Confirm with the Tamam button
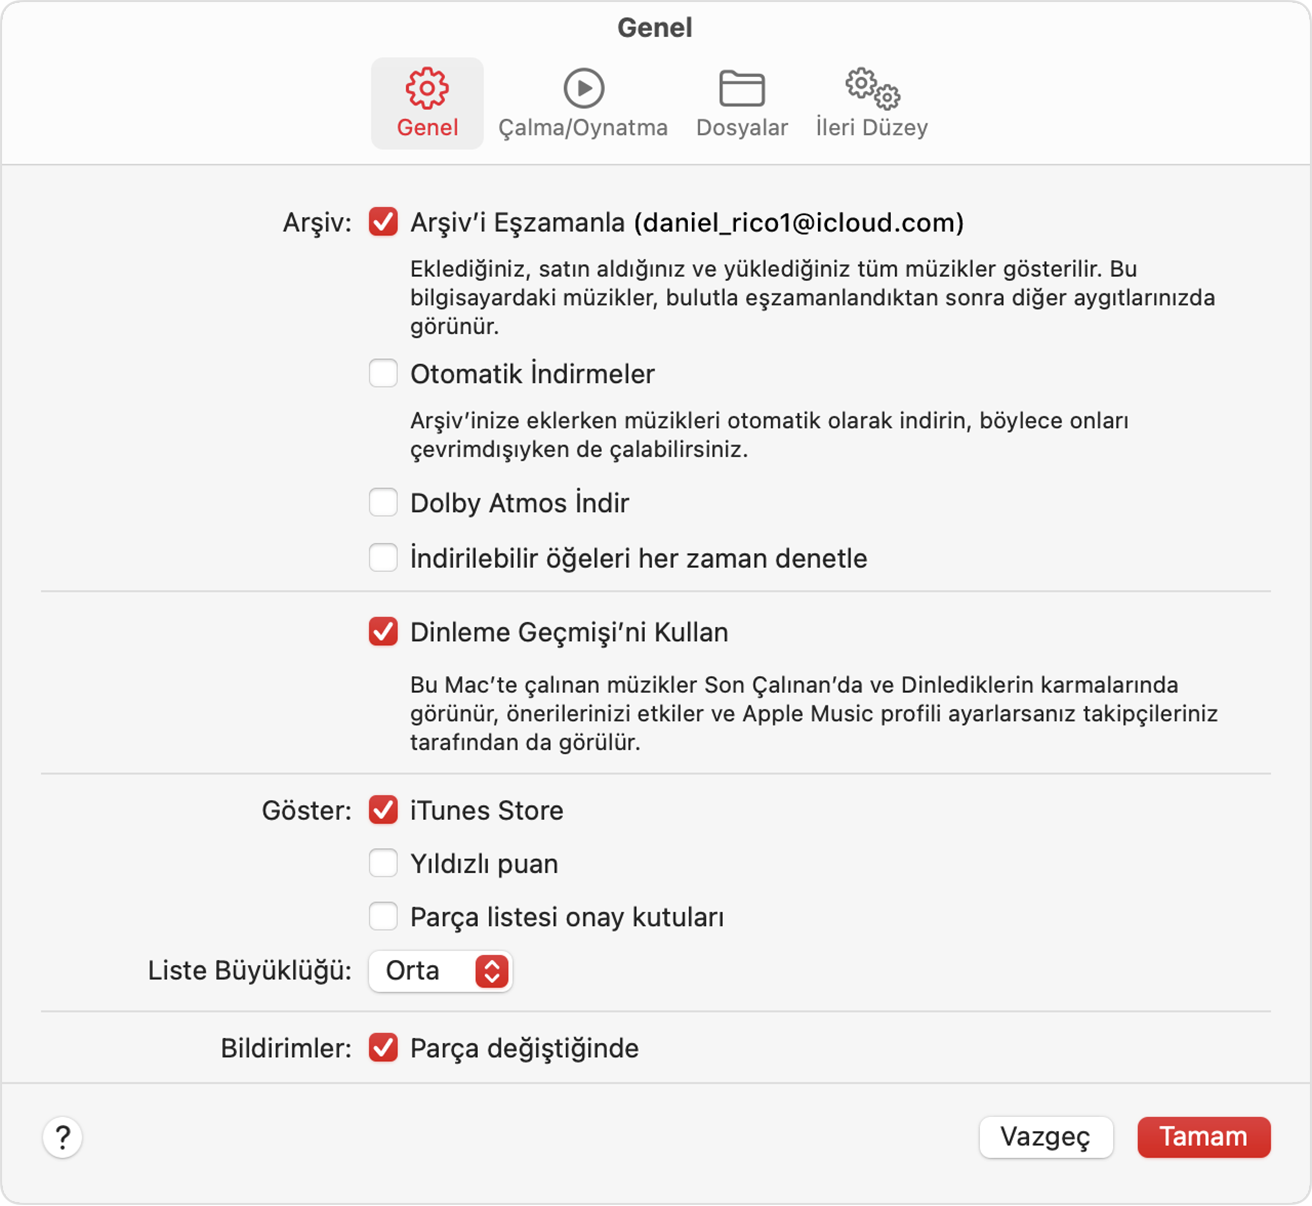The image size is (1312, 1206). point(1204,1137)
